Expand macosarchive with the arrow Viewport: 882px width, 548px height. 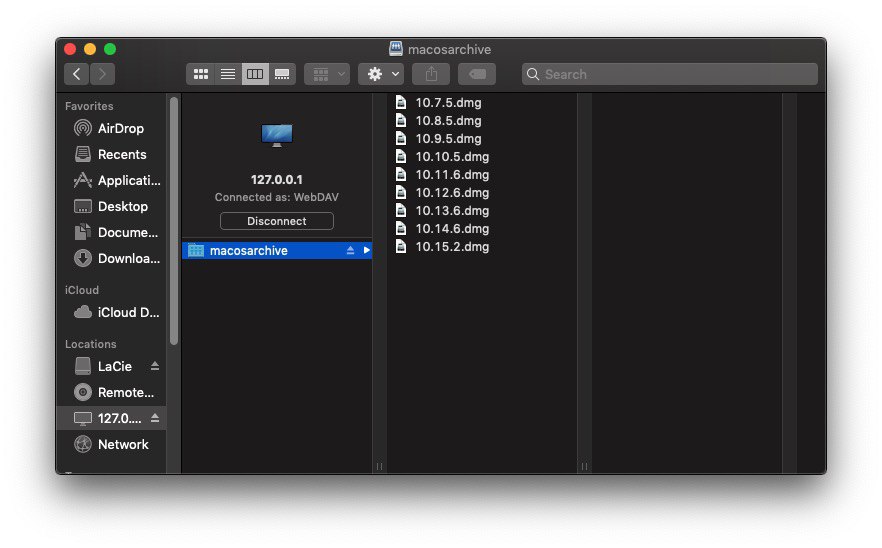(x=366, y=250)
